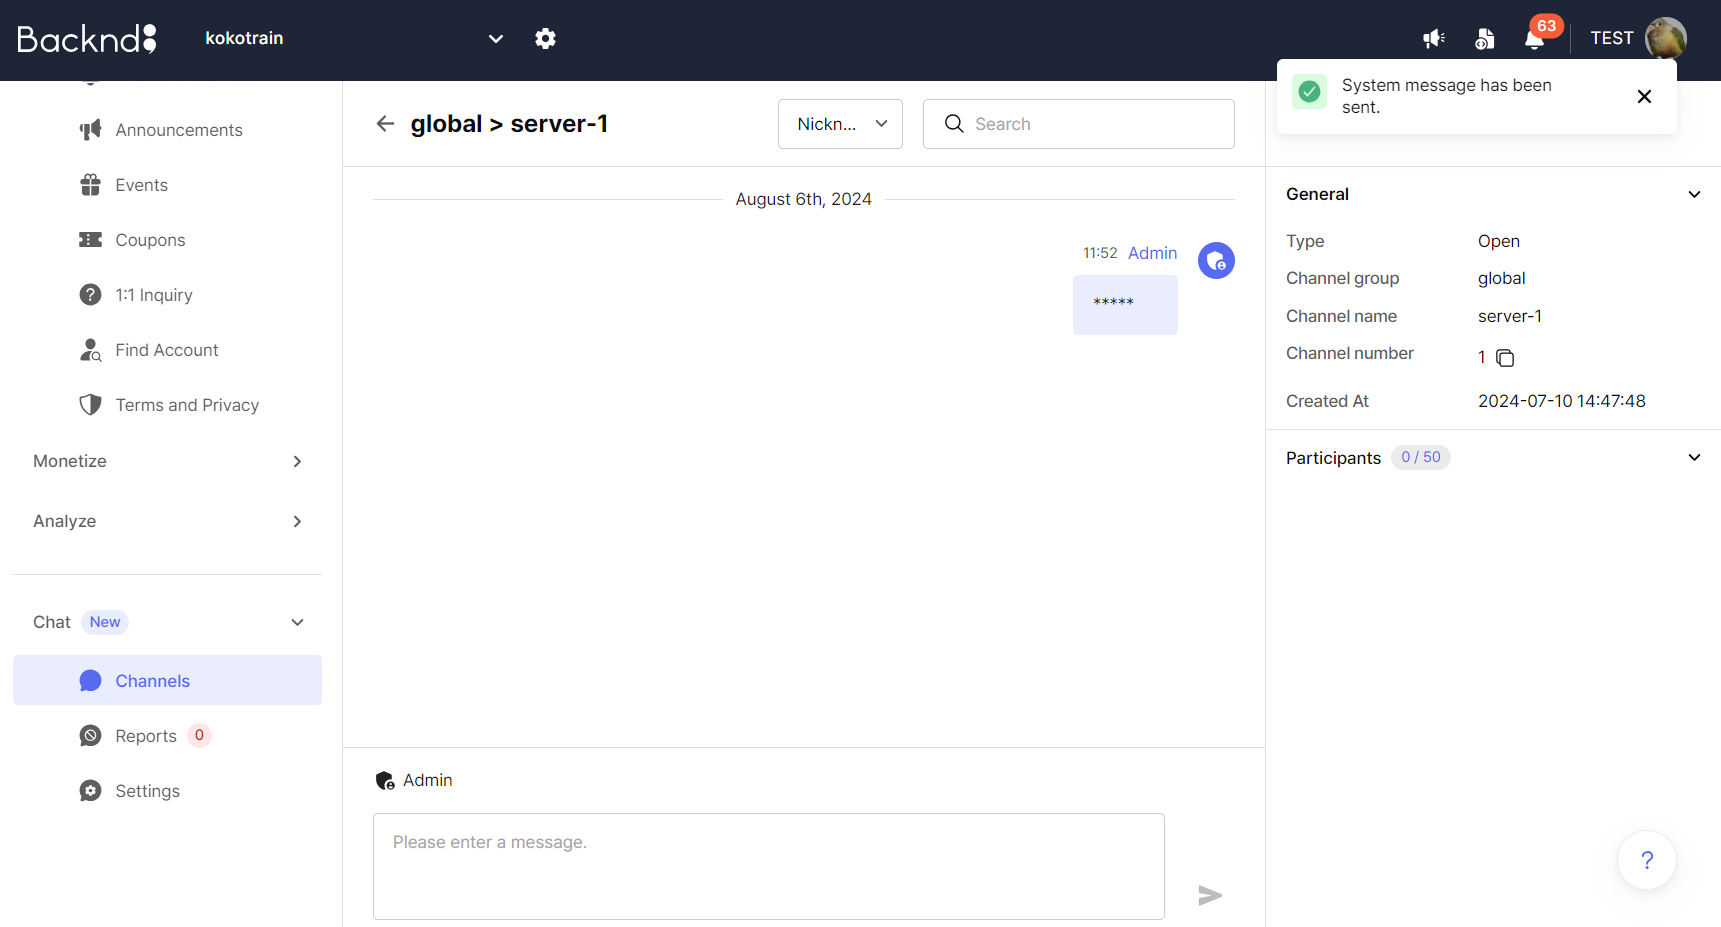Click the 11:52 message timestamp

[x=1100, y=253]
